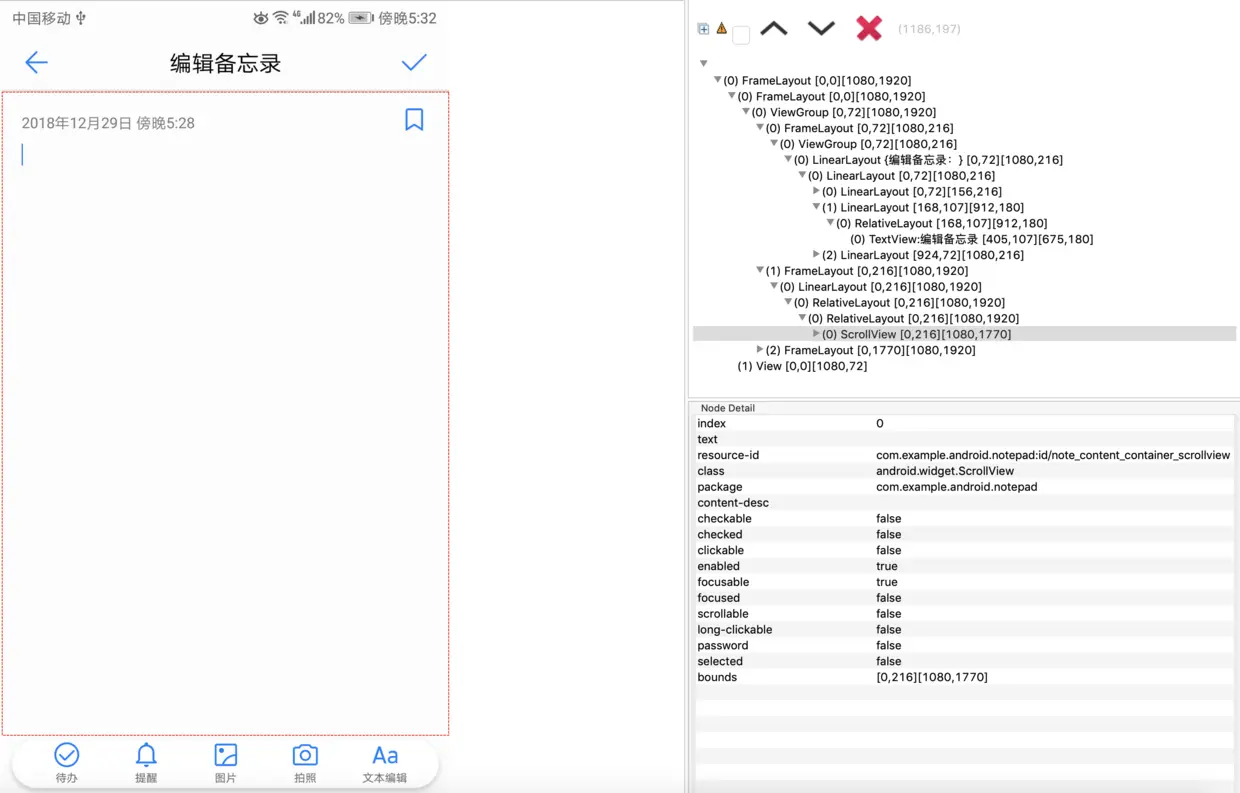The width and height of the screenshot is (1240, 793).
Task: Click the Wi-Fi icon in the phone status bar
Action: [x=281, y=18]
